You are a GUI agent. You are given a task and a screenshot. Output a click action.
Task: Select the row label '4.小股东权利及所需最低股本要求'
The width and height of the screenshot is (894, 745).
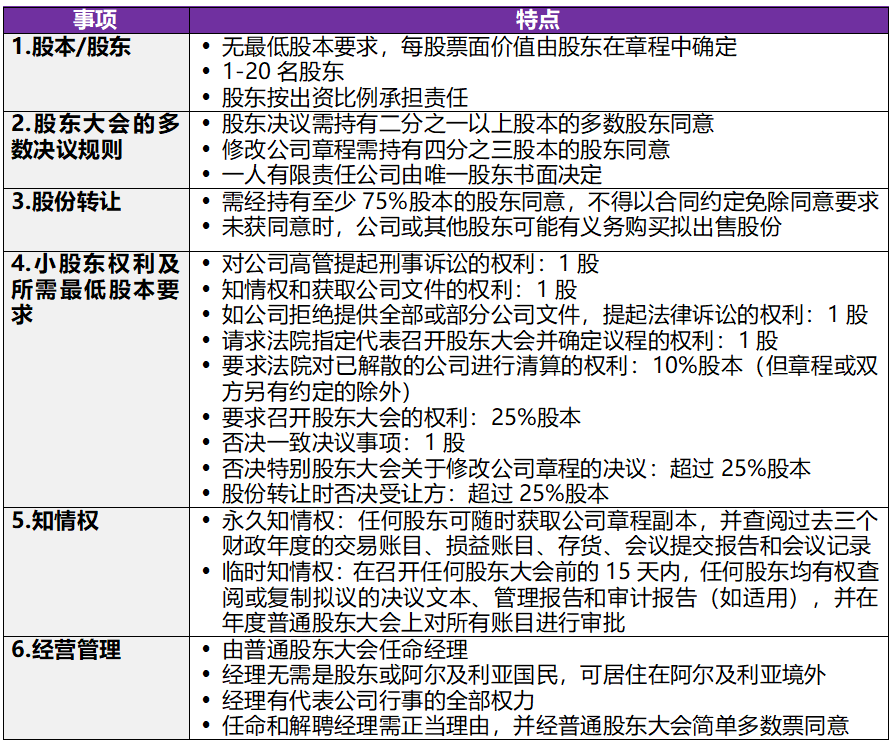[96, 289]
